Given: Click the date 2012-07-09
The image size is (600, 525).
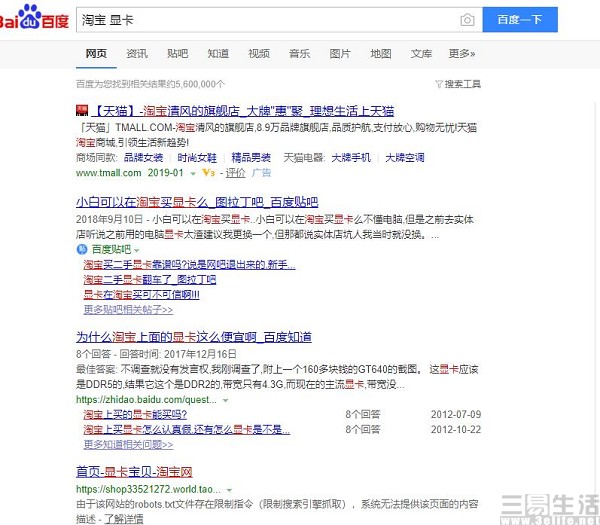Looking at the screenshot, I should click(x=456, y=415).
